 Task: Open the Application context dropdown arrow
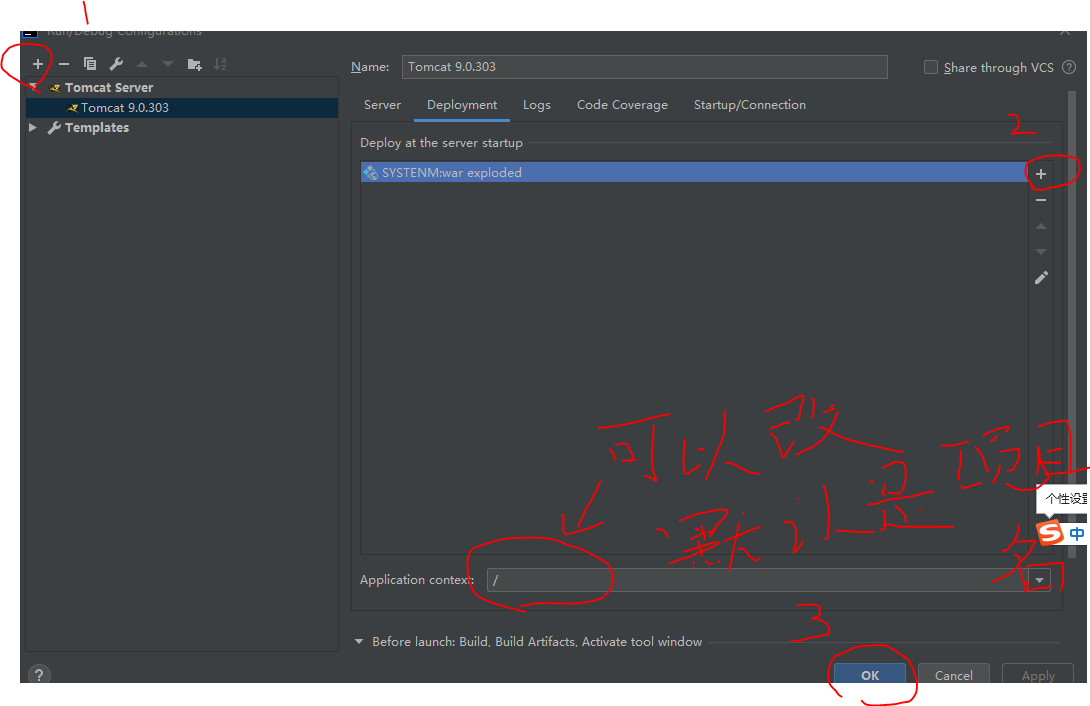(x=1039, y=580)
